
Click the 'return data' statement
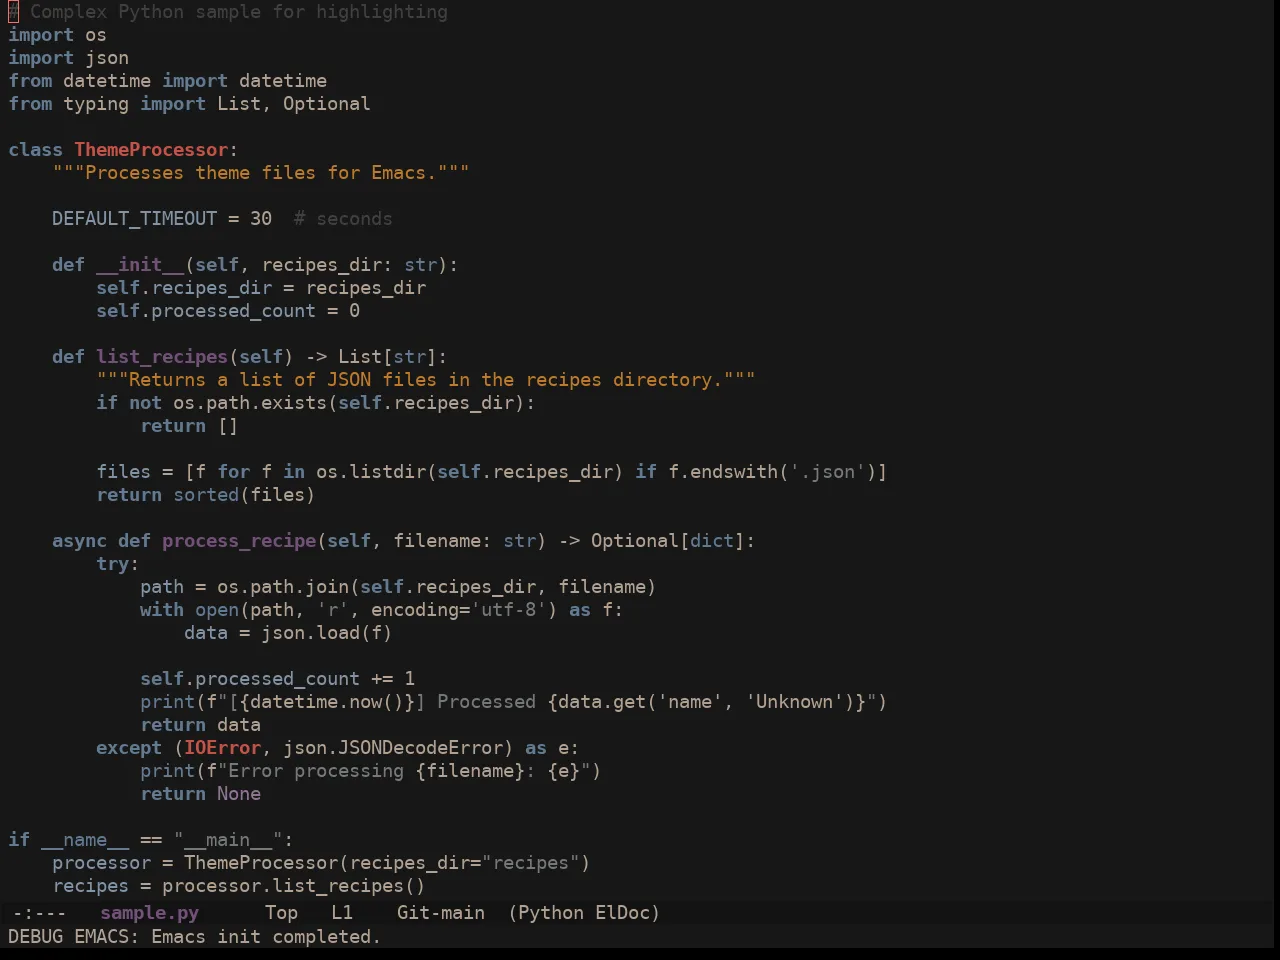tap(200, 725)
